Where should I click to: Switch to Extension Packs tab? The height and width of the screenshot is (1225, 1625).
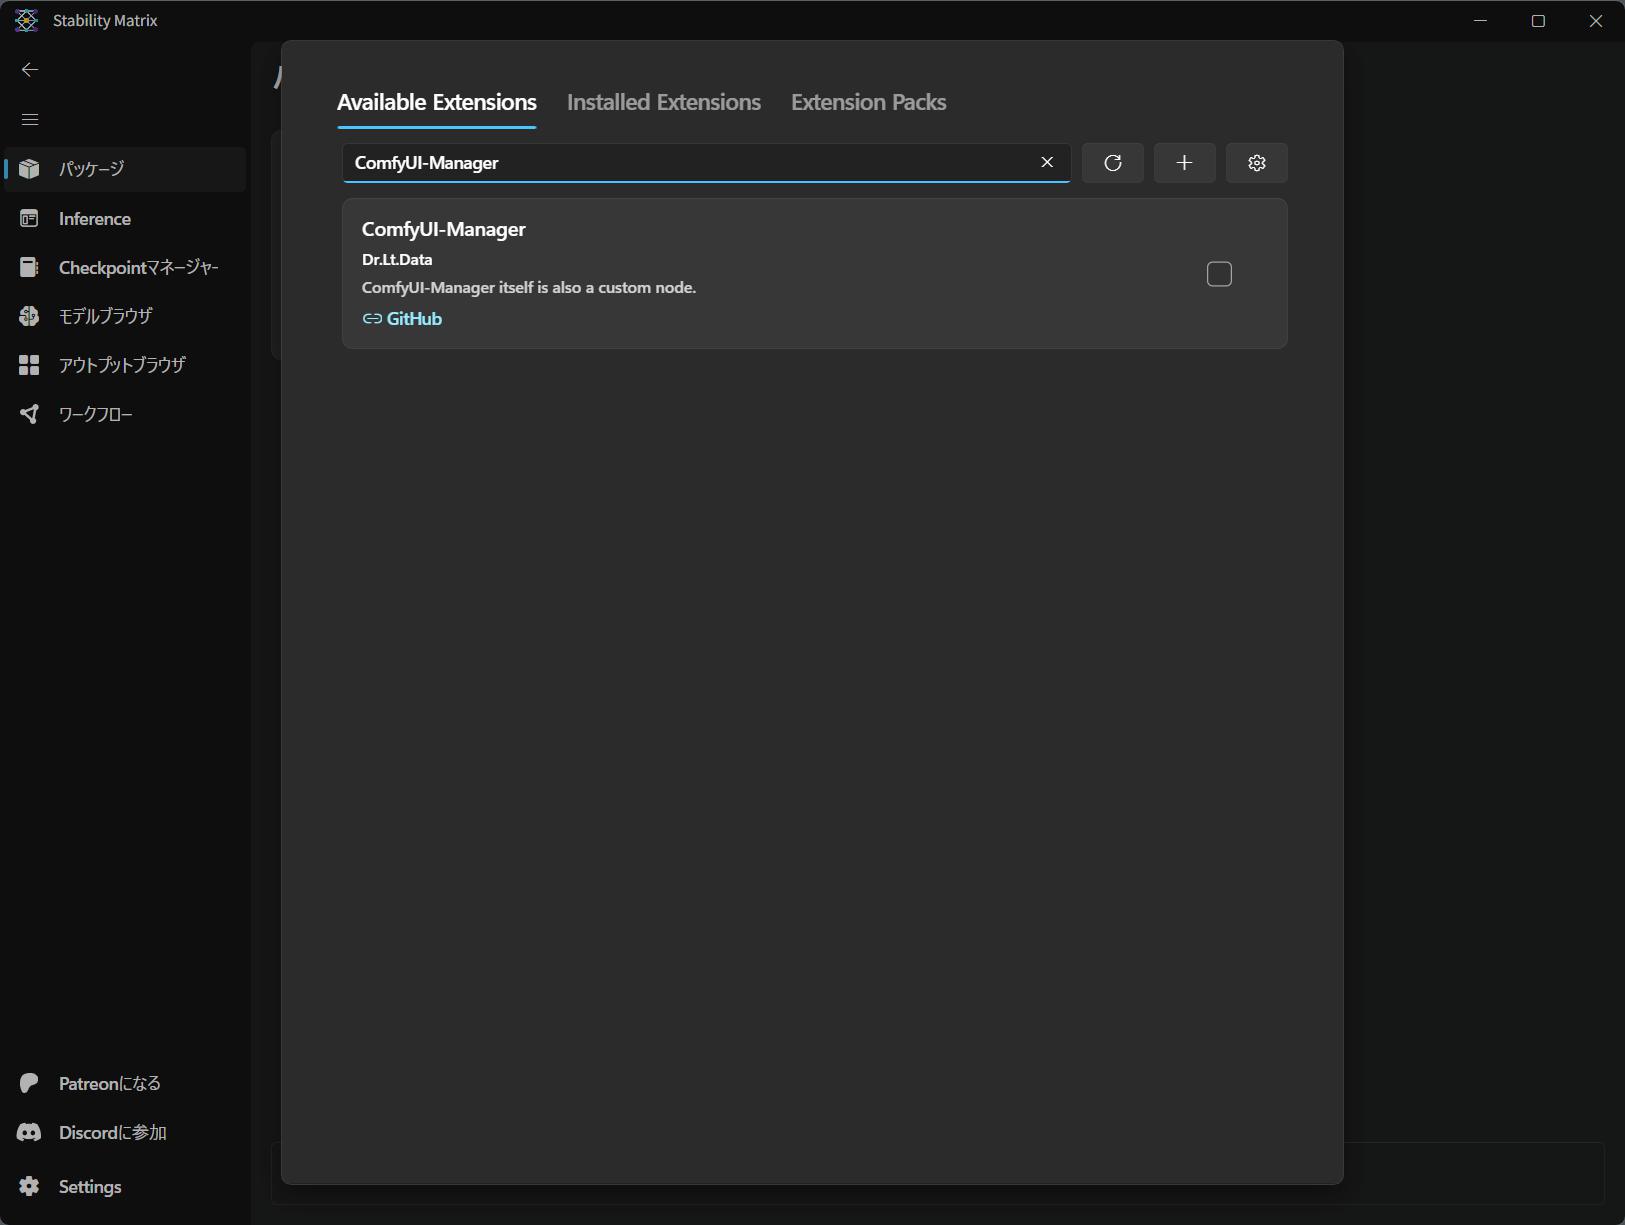click(868, 102)
